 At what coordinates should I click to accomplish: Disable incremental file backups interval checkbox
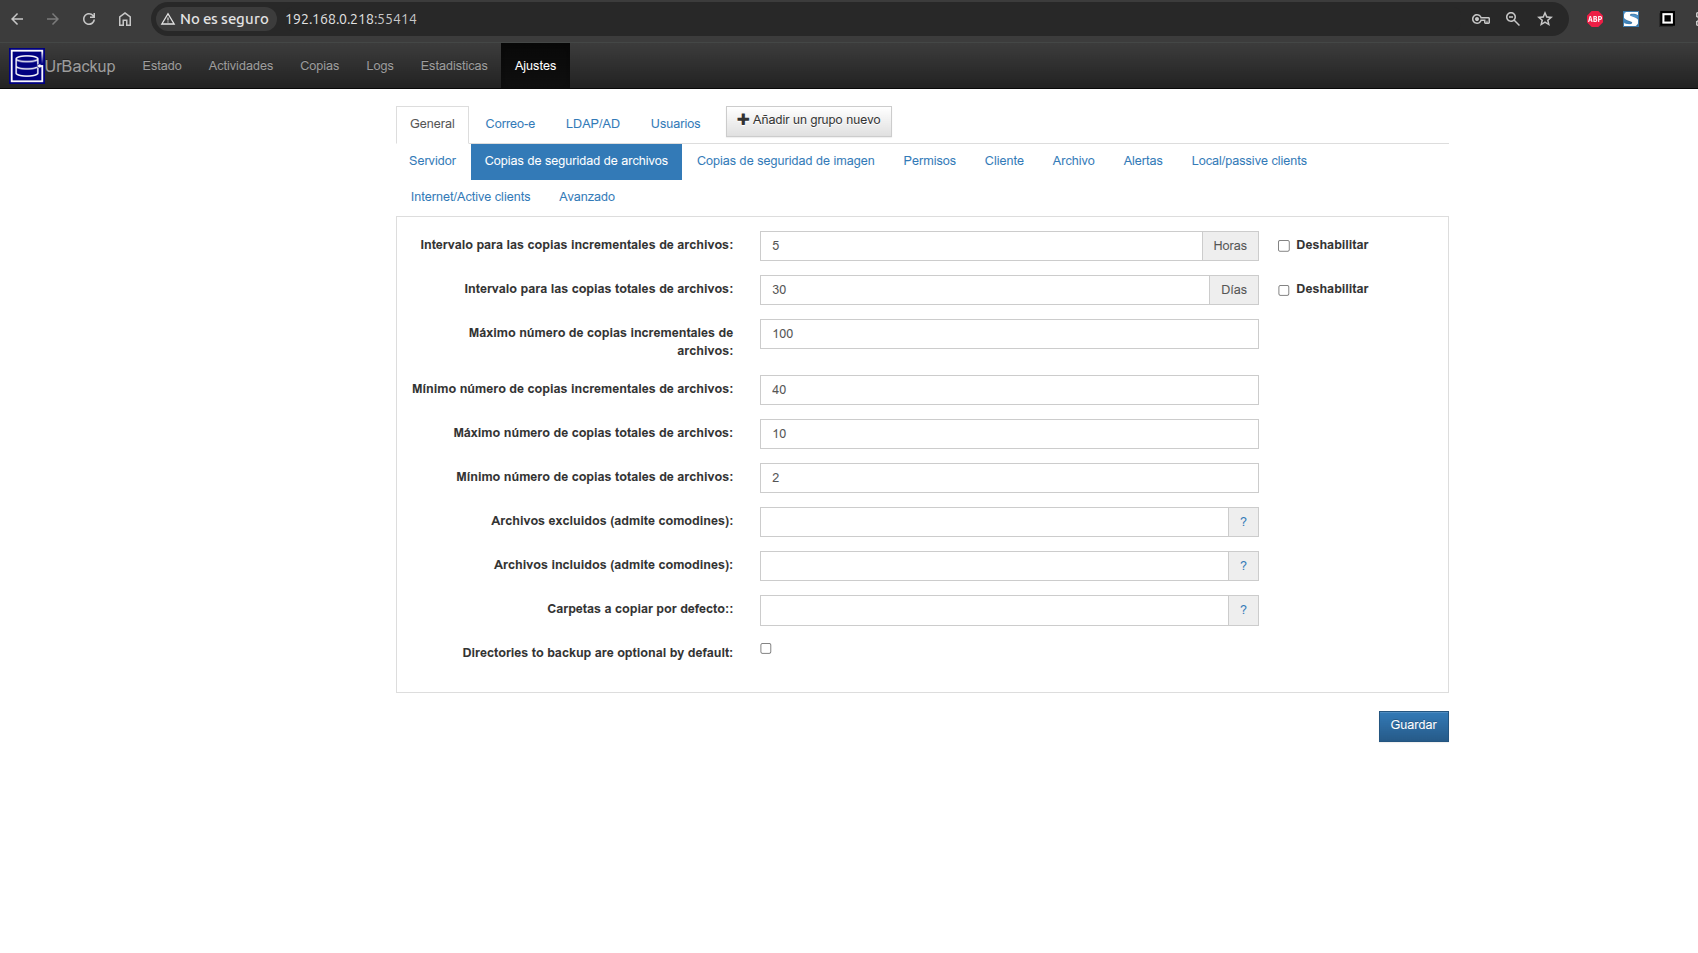coord(1284,246)
